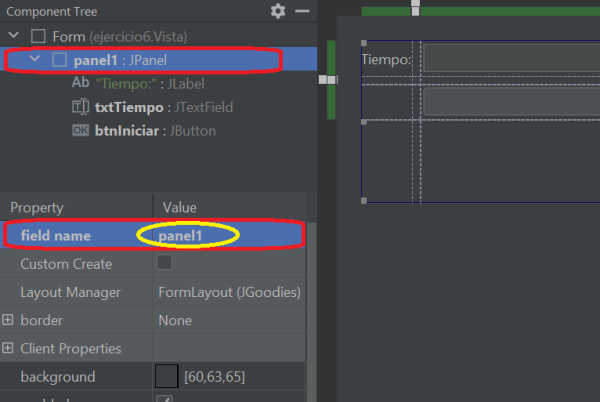Click the txtTiempo text field icon
Viewport: 600px width, 402px height.
point(81,107)
